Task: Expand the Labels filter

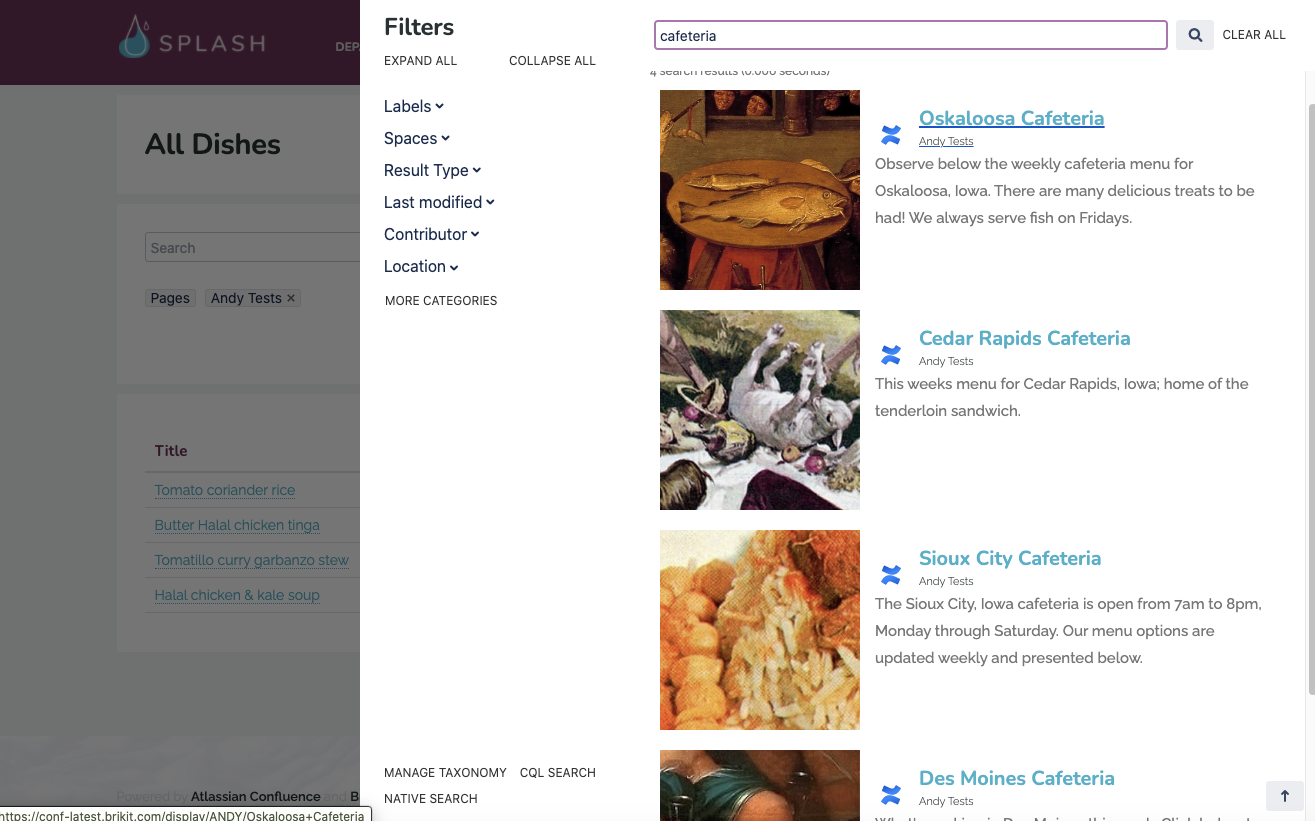Action: (x=414, y=106)
